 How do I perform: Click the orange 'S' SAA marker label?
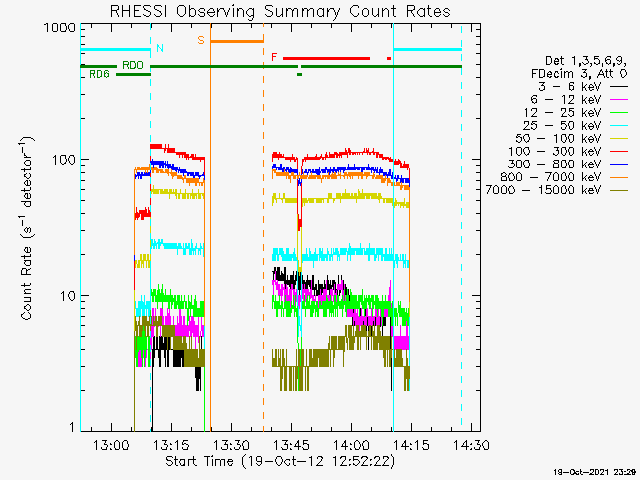[x=201, y=40]
